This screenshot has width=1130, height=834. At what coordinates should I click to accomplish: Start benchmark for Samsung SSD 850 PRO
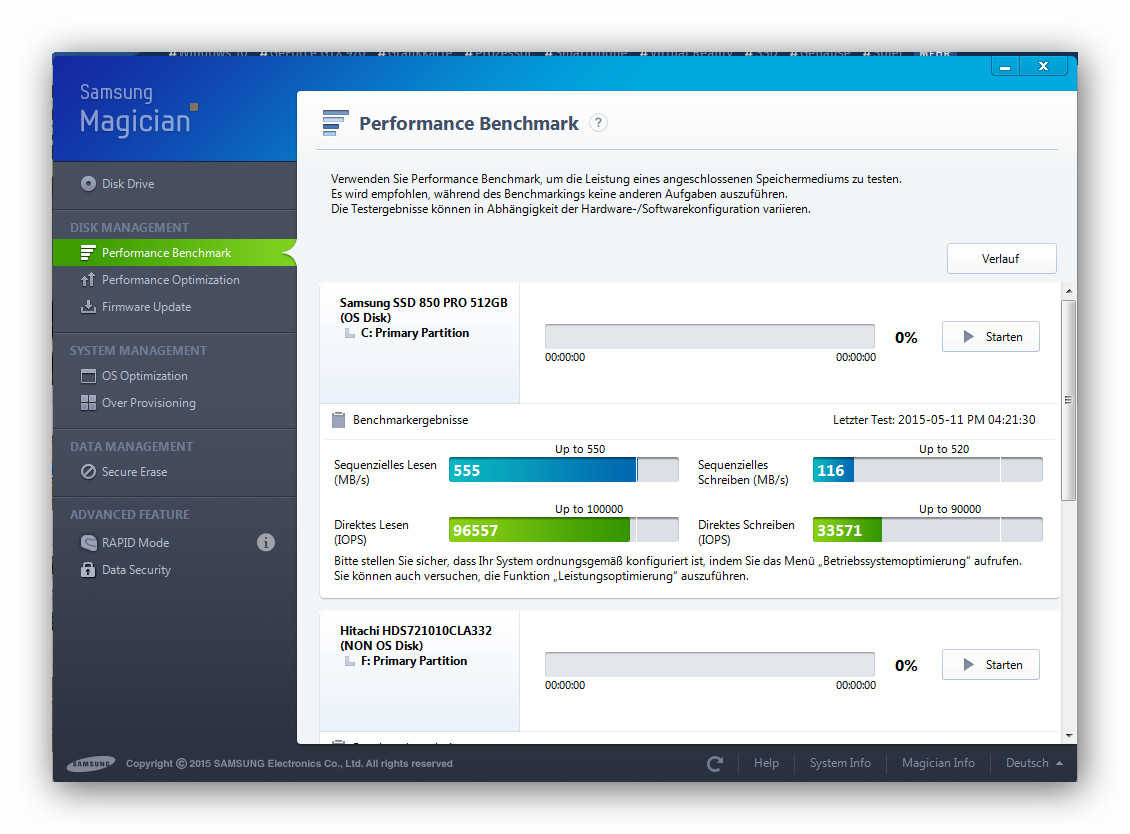(991, 337)
